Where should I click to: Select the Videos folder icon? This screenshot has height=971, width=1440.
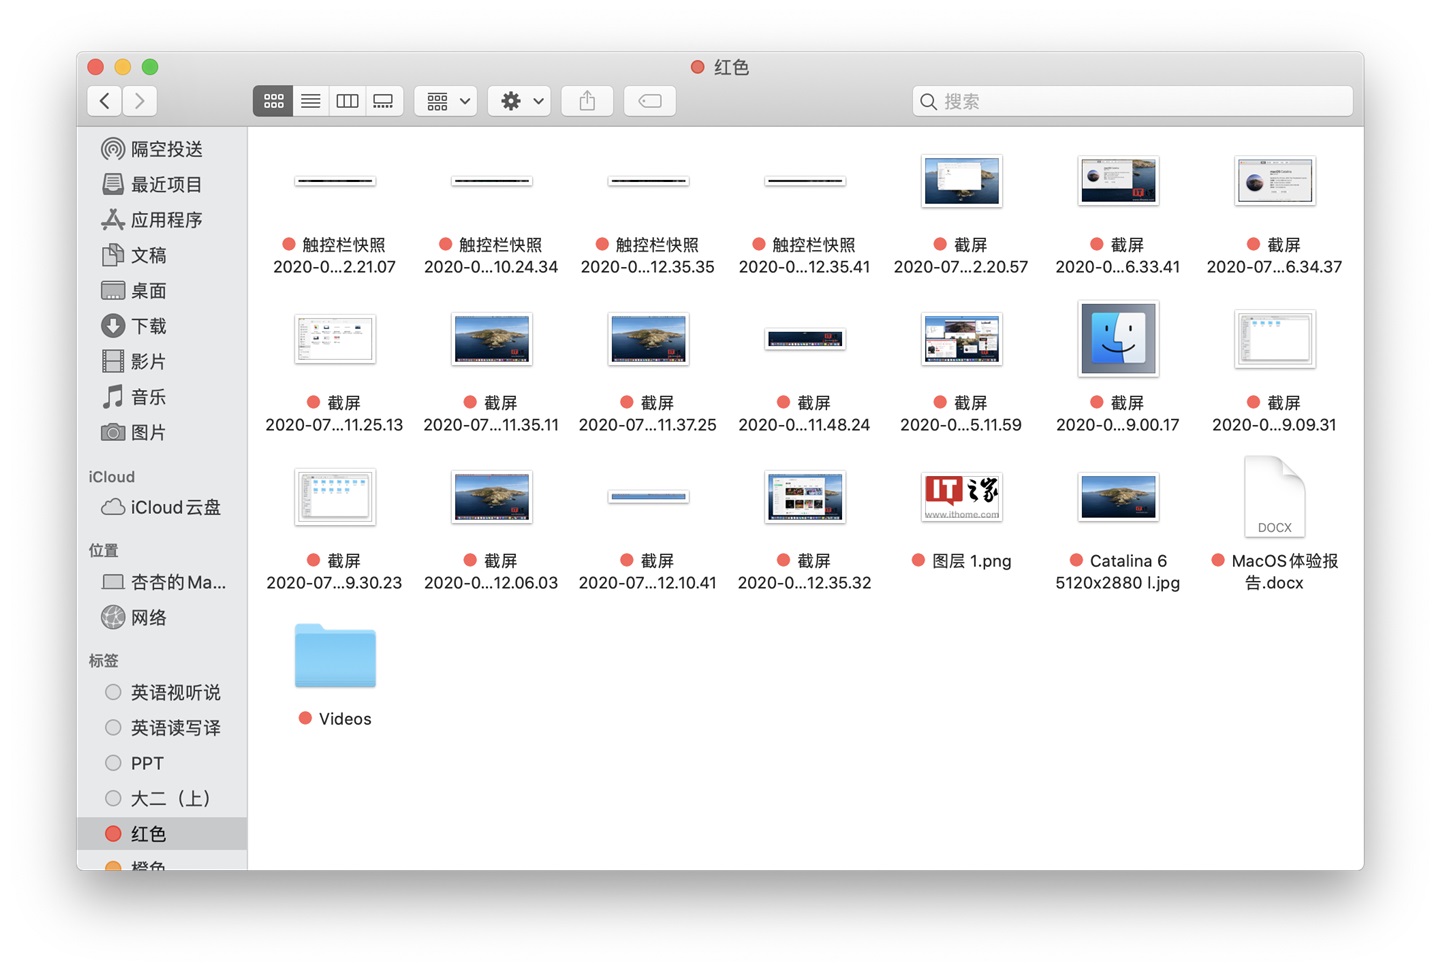[x=335, y=656]
